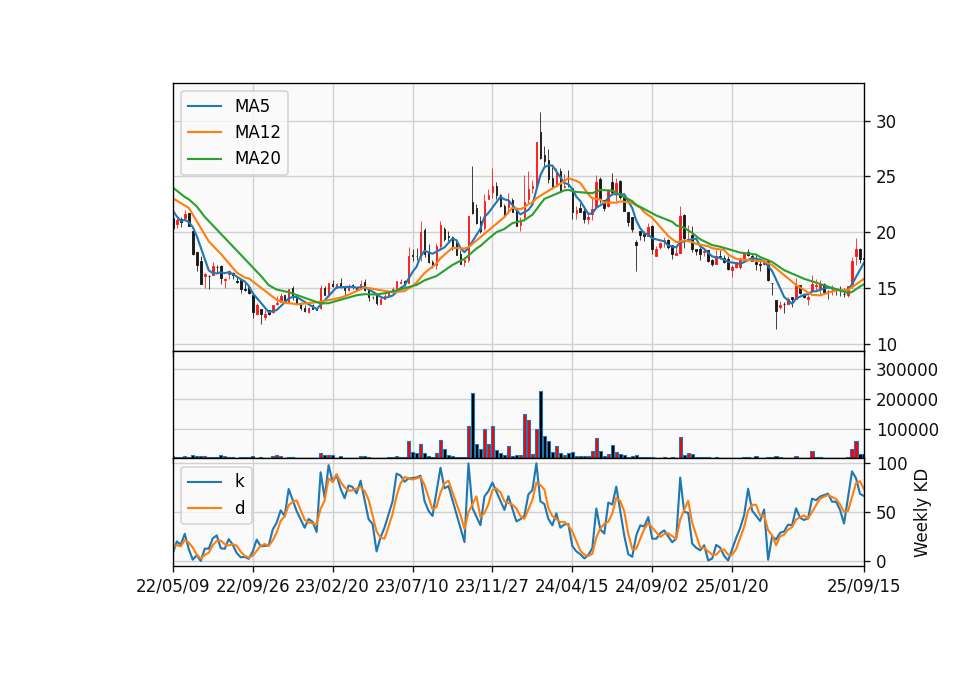Click the price axis value 25
Viewport: 960px width, 690px height.
885,178
